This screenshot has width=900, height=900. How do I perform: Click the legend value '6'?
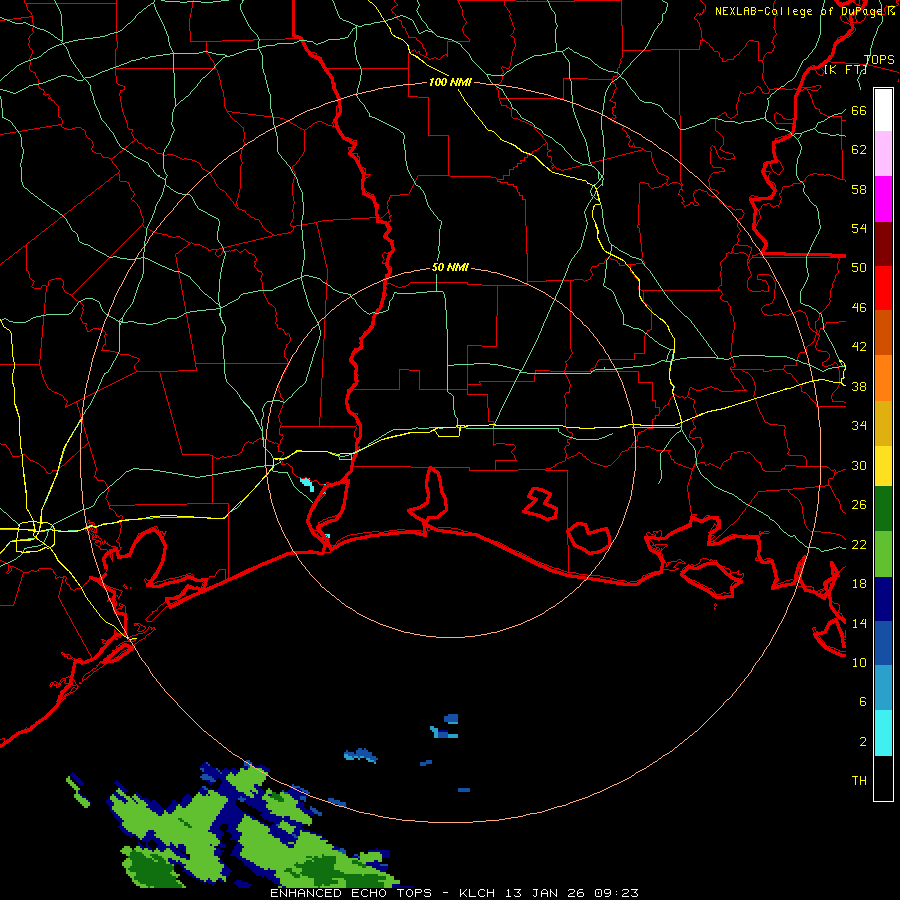[x=863, y=701]
